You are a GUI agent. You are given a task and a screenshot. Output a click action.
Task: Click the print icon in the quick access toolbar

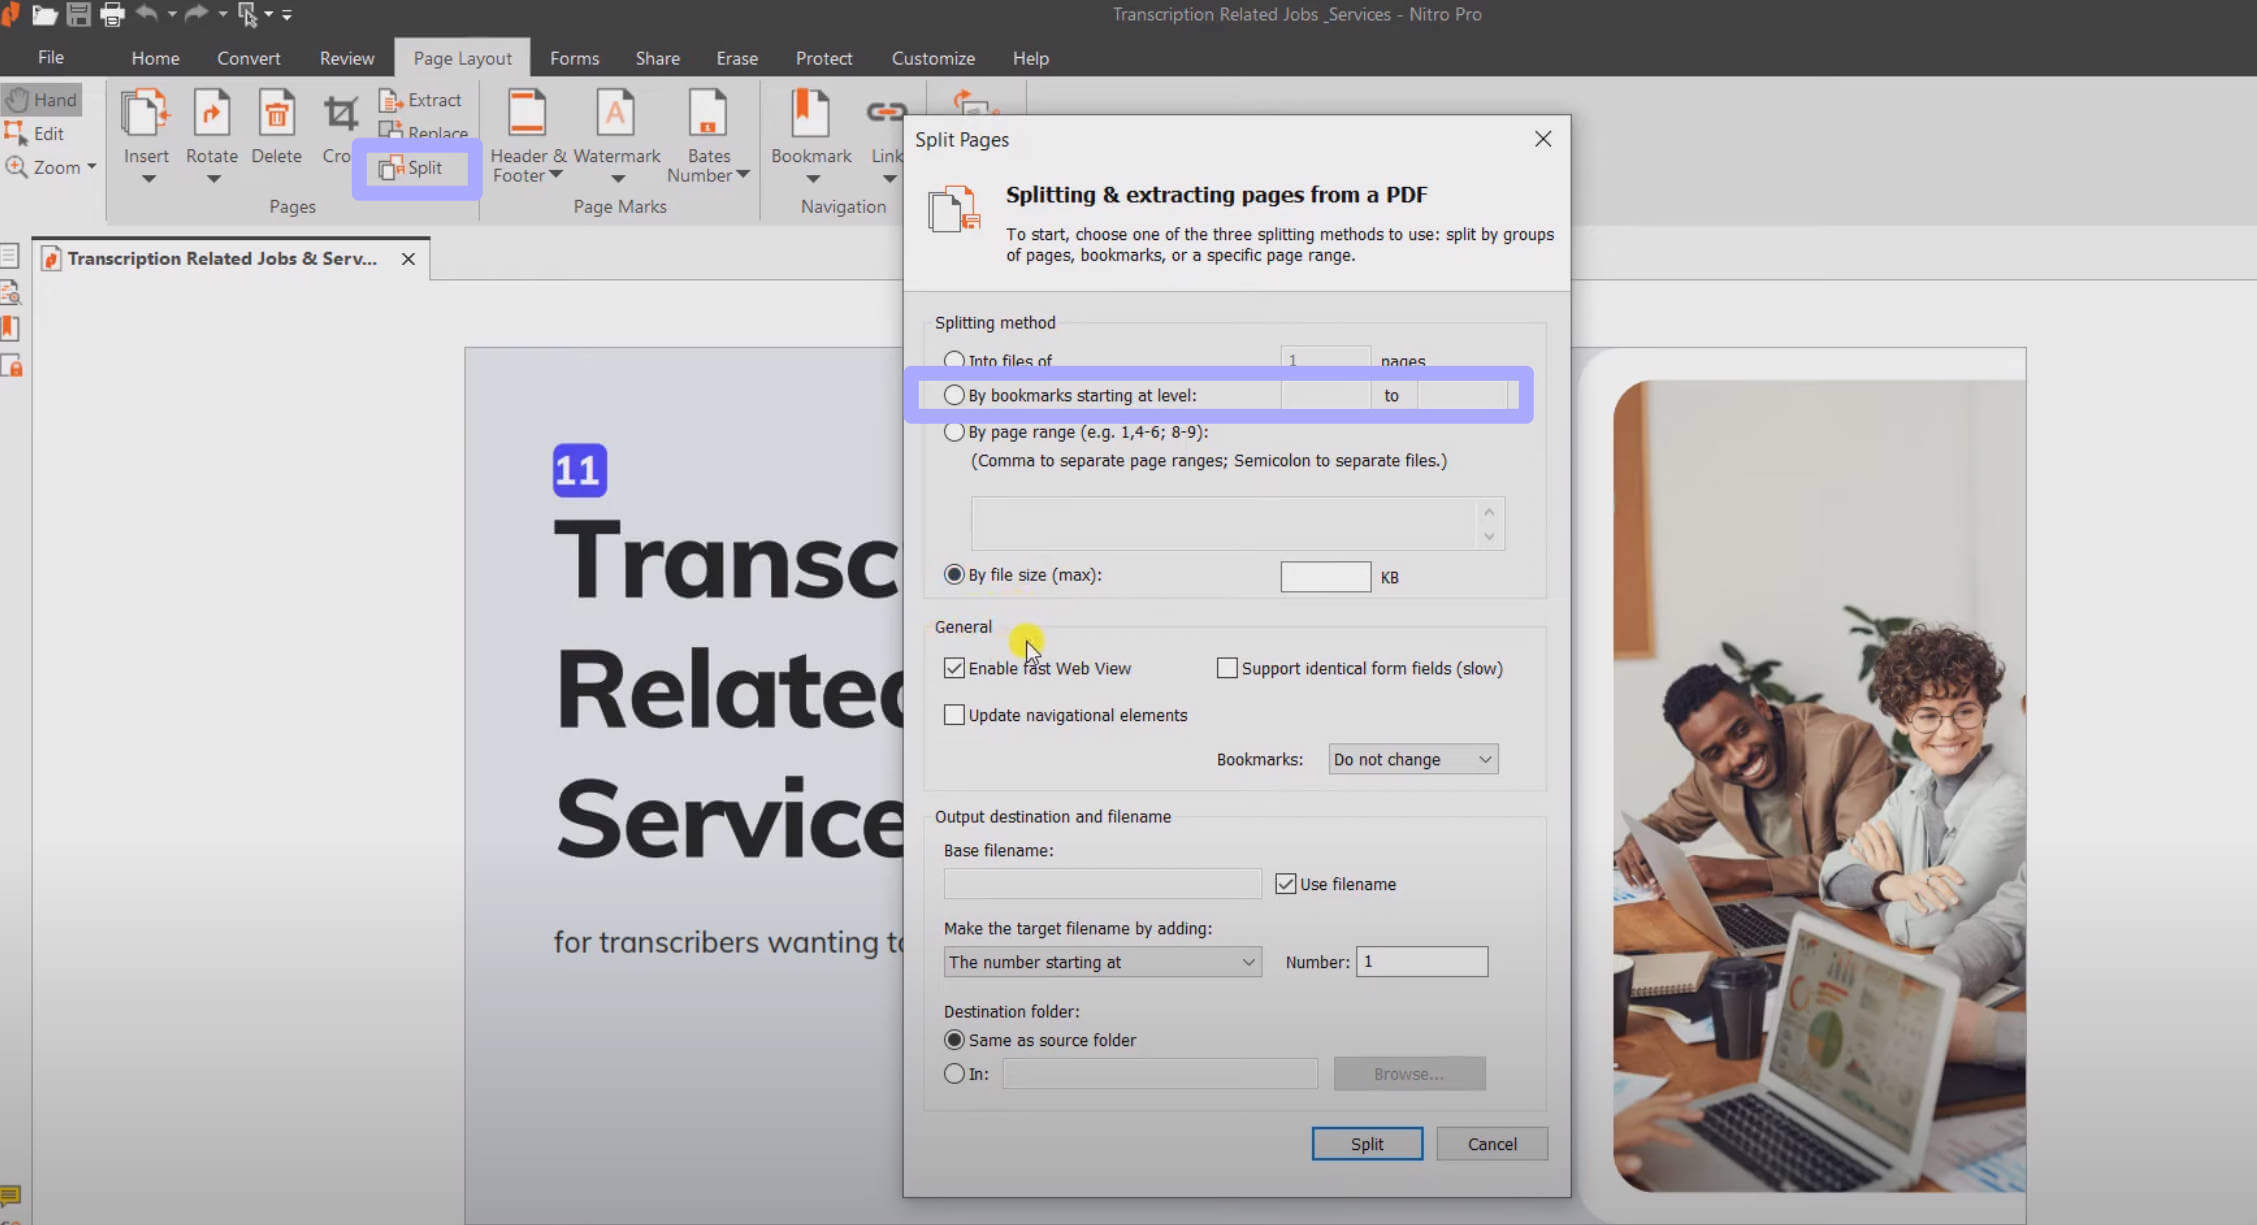(x=112, y=14)
